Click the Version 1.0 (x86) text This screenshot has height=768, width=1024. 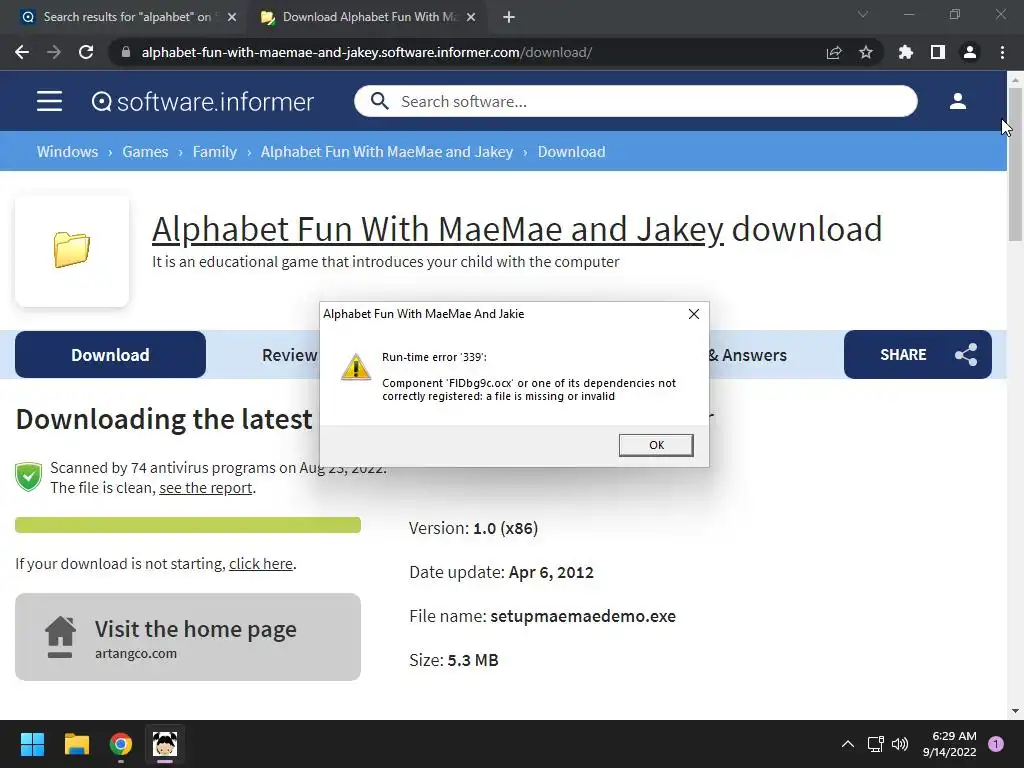click(x=473, y=528)
